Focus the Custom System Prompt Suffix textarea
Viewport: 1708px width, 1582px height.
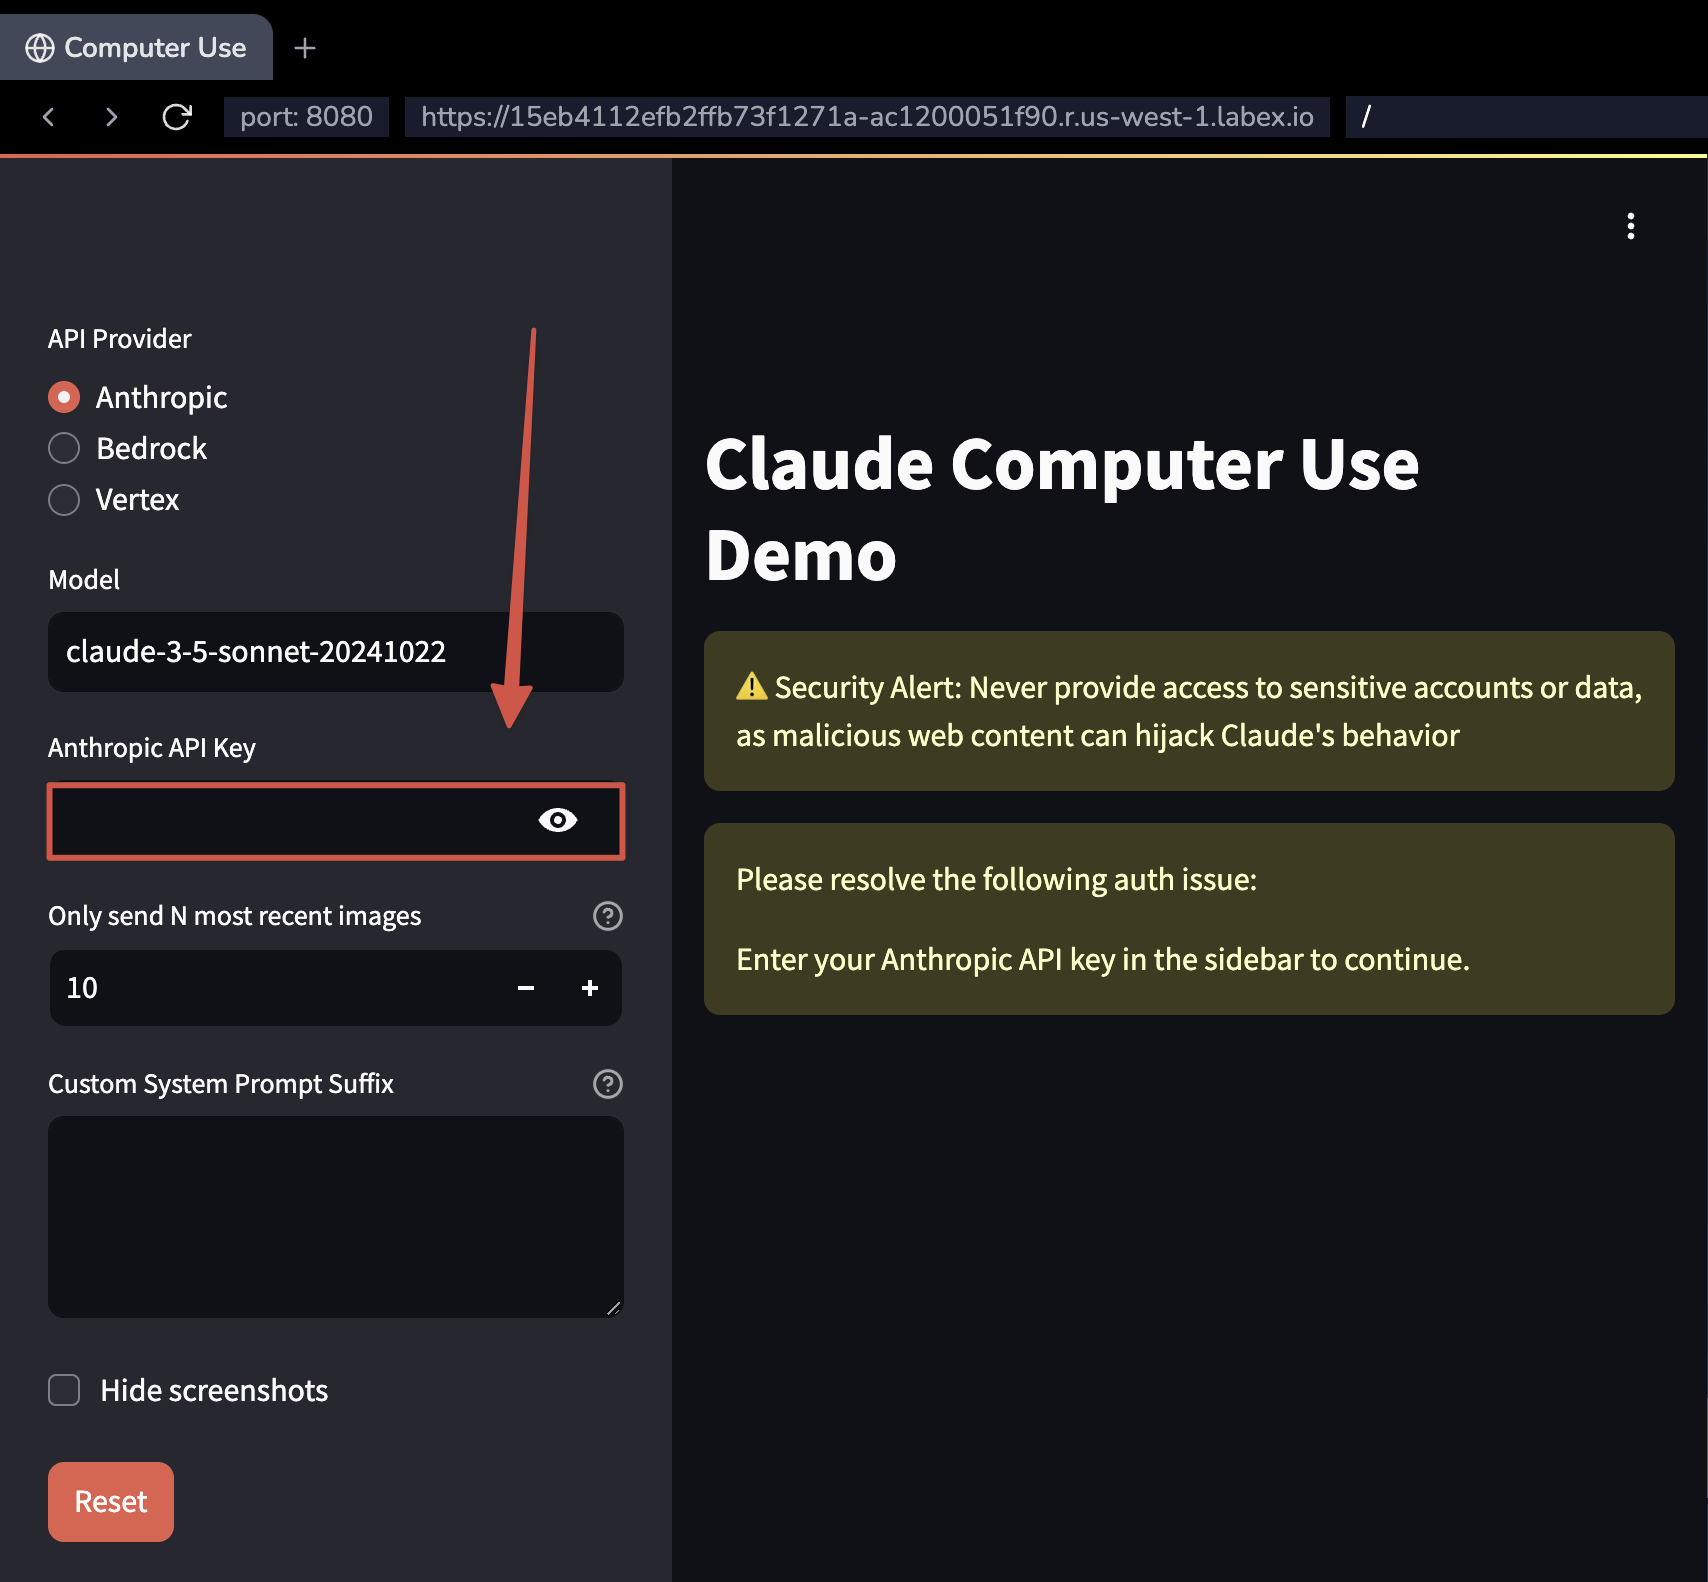(335, 1216)
